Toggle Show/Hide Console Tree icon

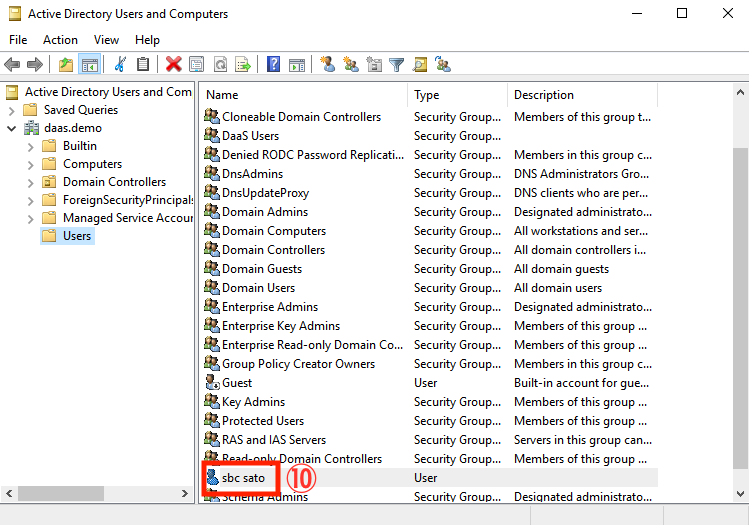[90, 64]
